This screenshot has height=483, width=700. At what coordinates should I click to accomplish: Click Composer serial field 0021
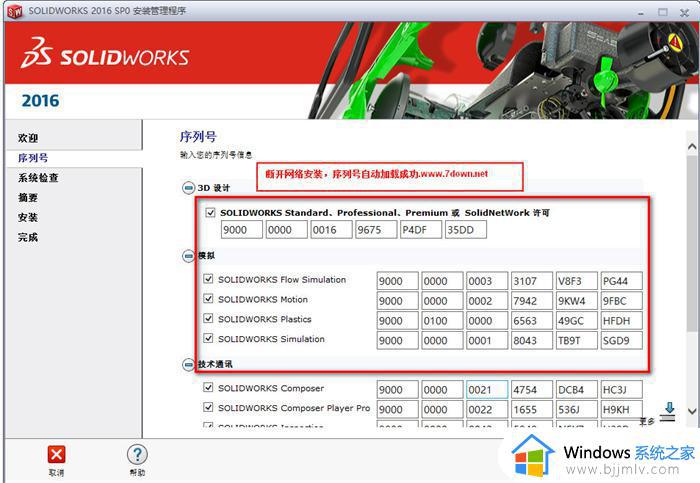pos(487,389)
